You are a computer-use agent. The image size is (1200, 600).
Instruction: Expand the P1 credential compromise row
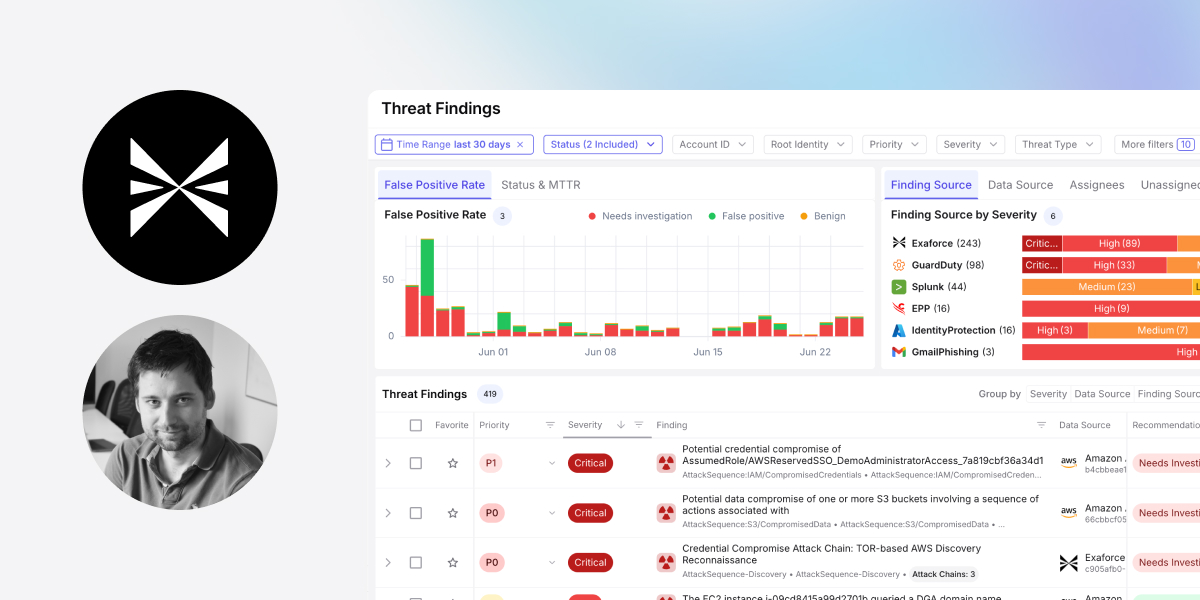coord(388,463)
